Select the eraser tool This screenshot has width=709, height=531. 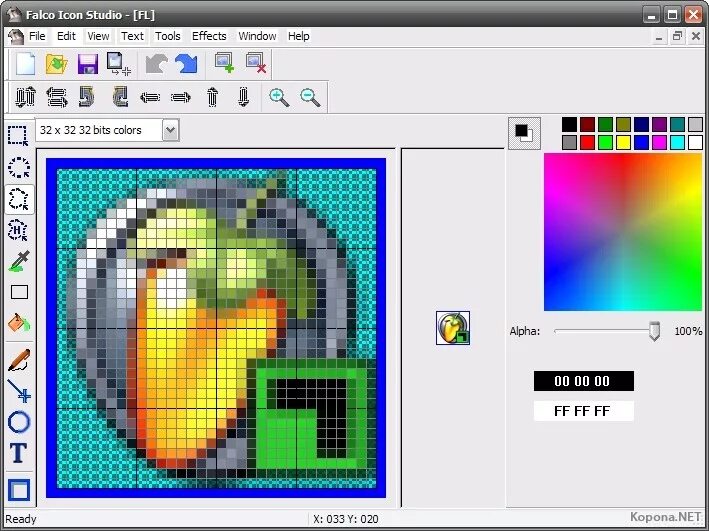(x=19, y=292)
